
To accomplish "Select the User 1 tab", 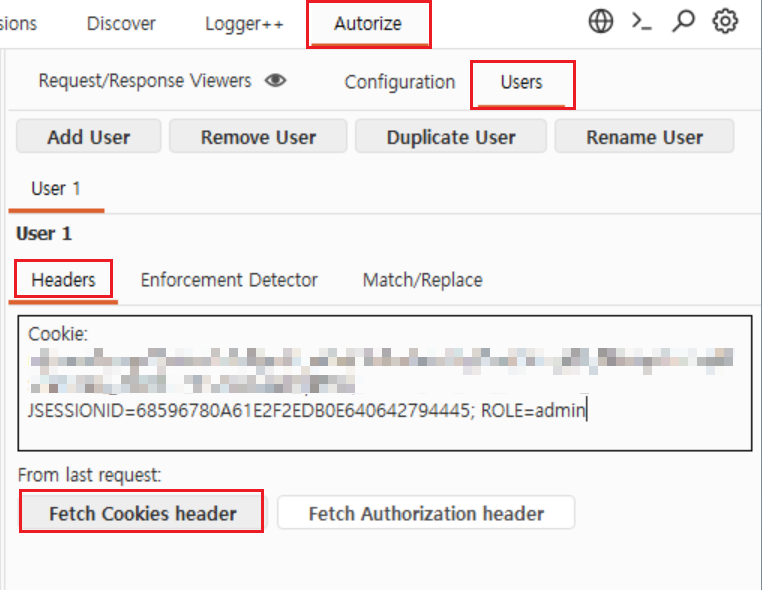I will click(x=56, y=189).
